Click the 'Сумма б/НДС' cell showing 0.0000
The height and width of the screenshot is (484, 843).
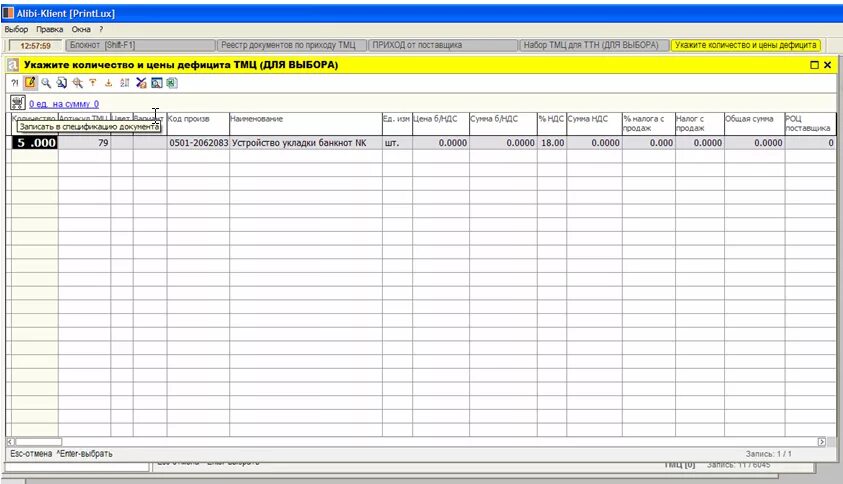(x=503, y=143)
